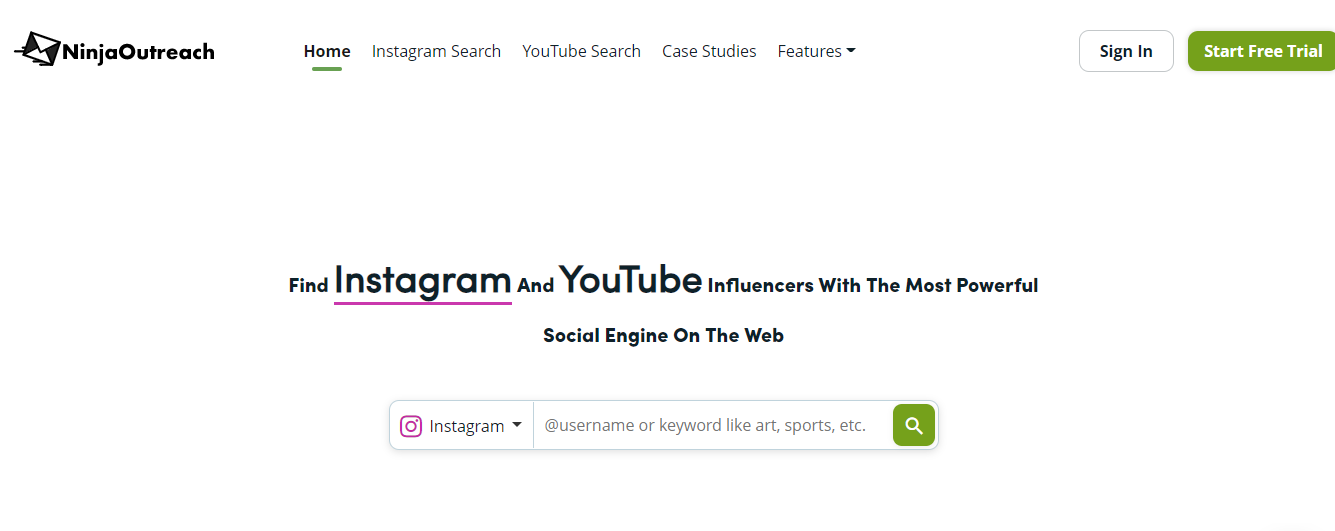Click the Social Engine On The Web subtitle

click(x=663, y=335)
